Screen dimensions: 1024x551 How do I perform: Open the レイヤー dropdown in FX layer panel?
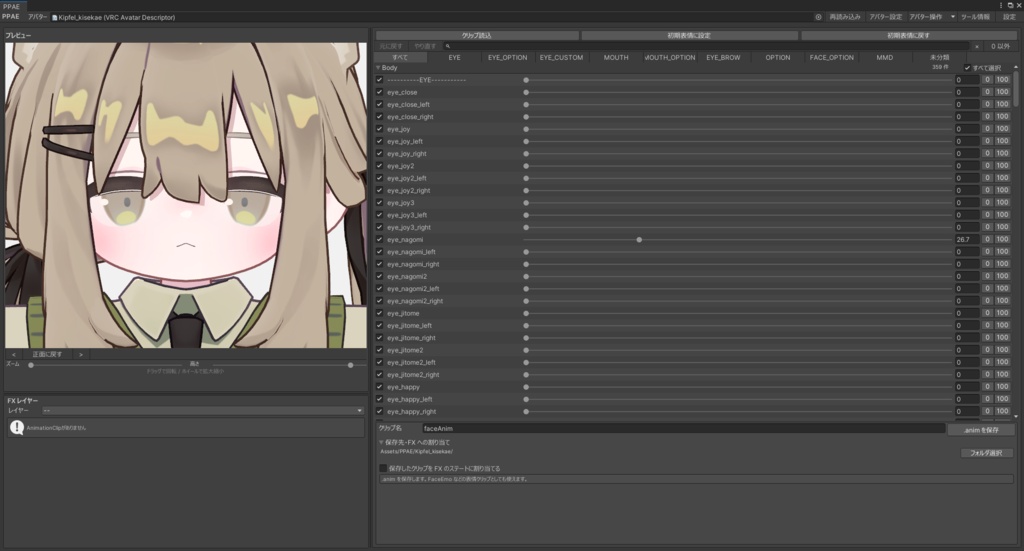pyautogui.click(x=202, y=411)
